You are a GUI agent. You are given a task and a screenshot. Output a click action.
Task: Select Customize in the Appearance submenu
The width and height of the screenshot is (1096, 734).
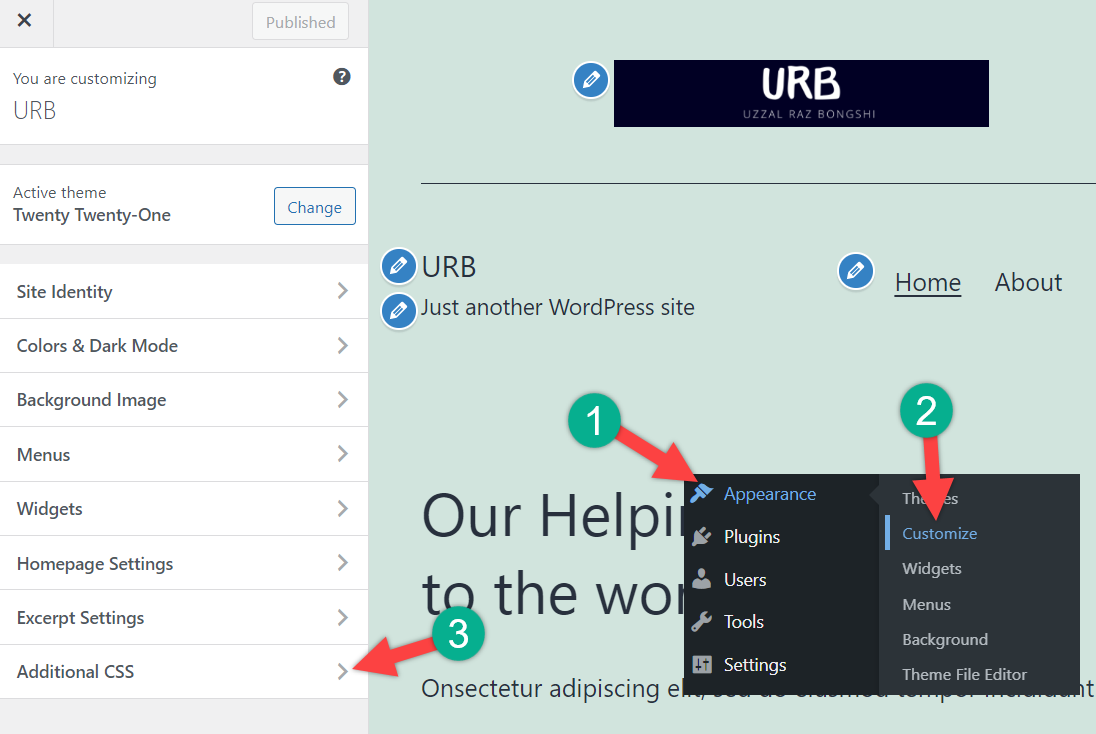click(x=939, y=534)
